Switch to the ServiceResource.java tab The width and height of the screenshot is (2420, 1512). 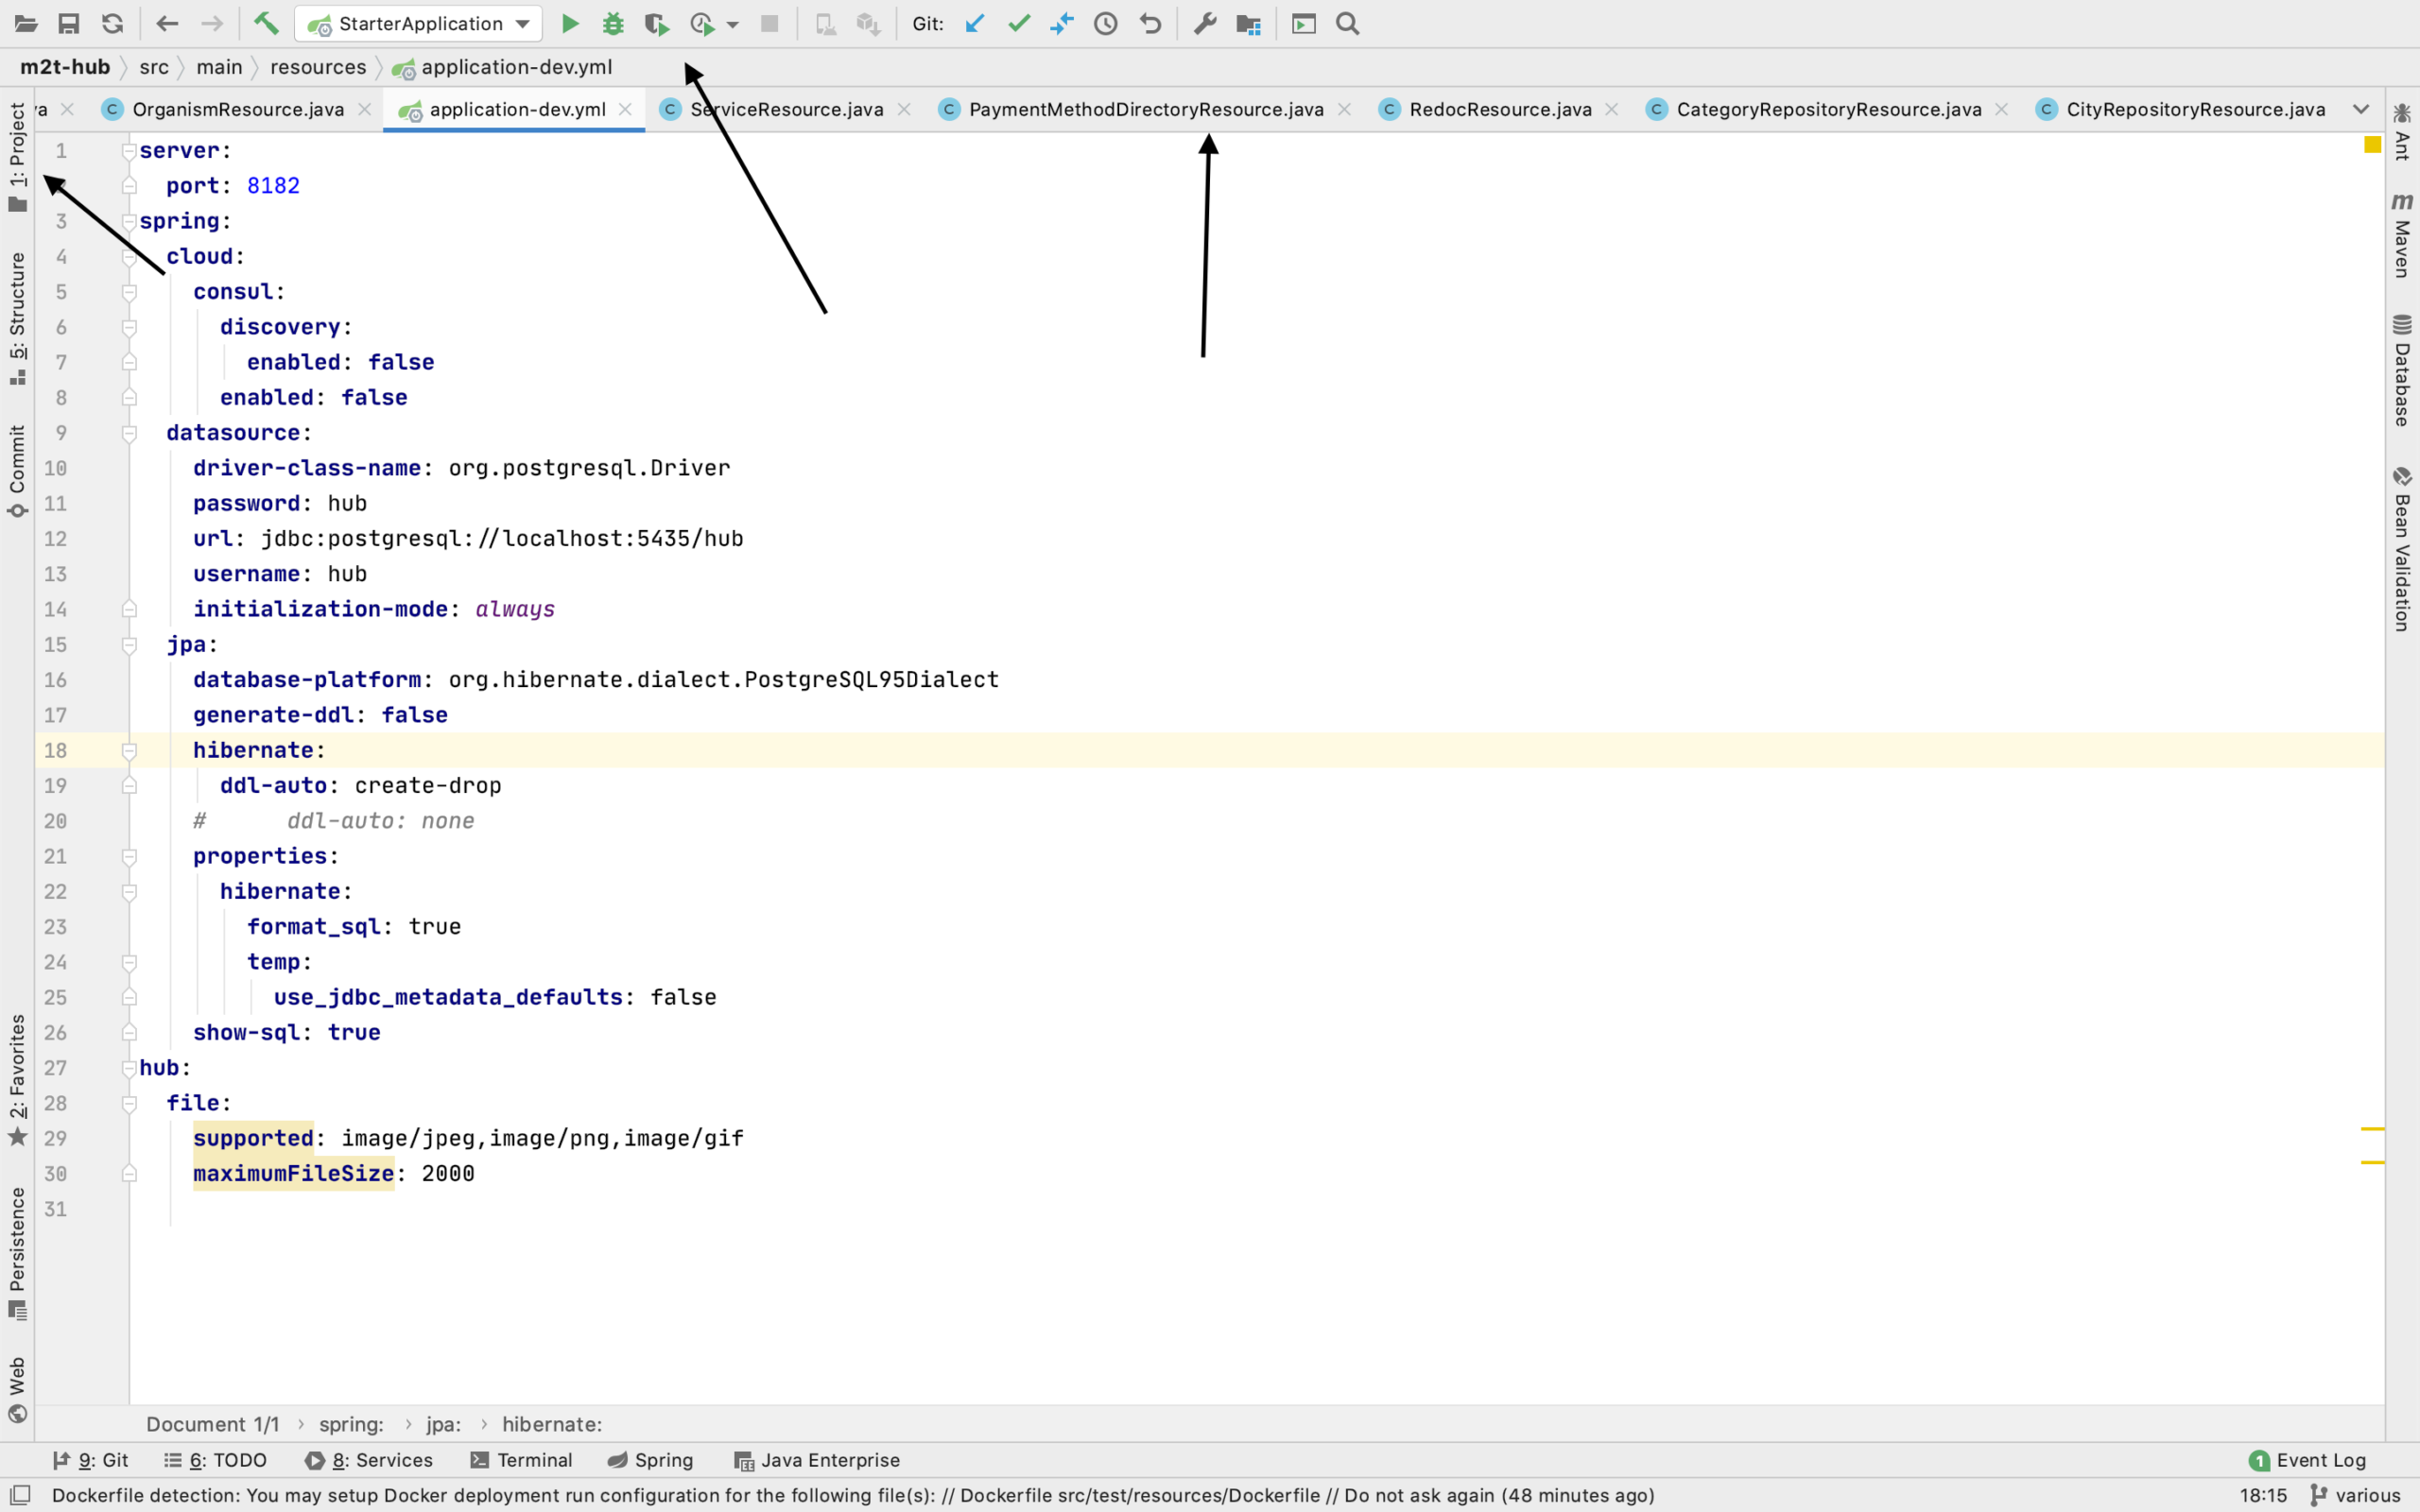[787, 109]
